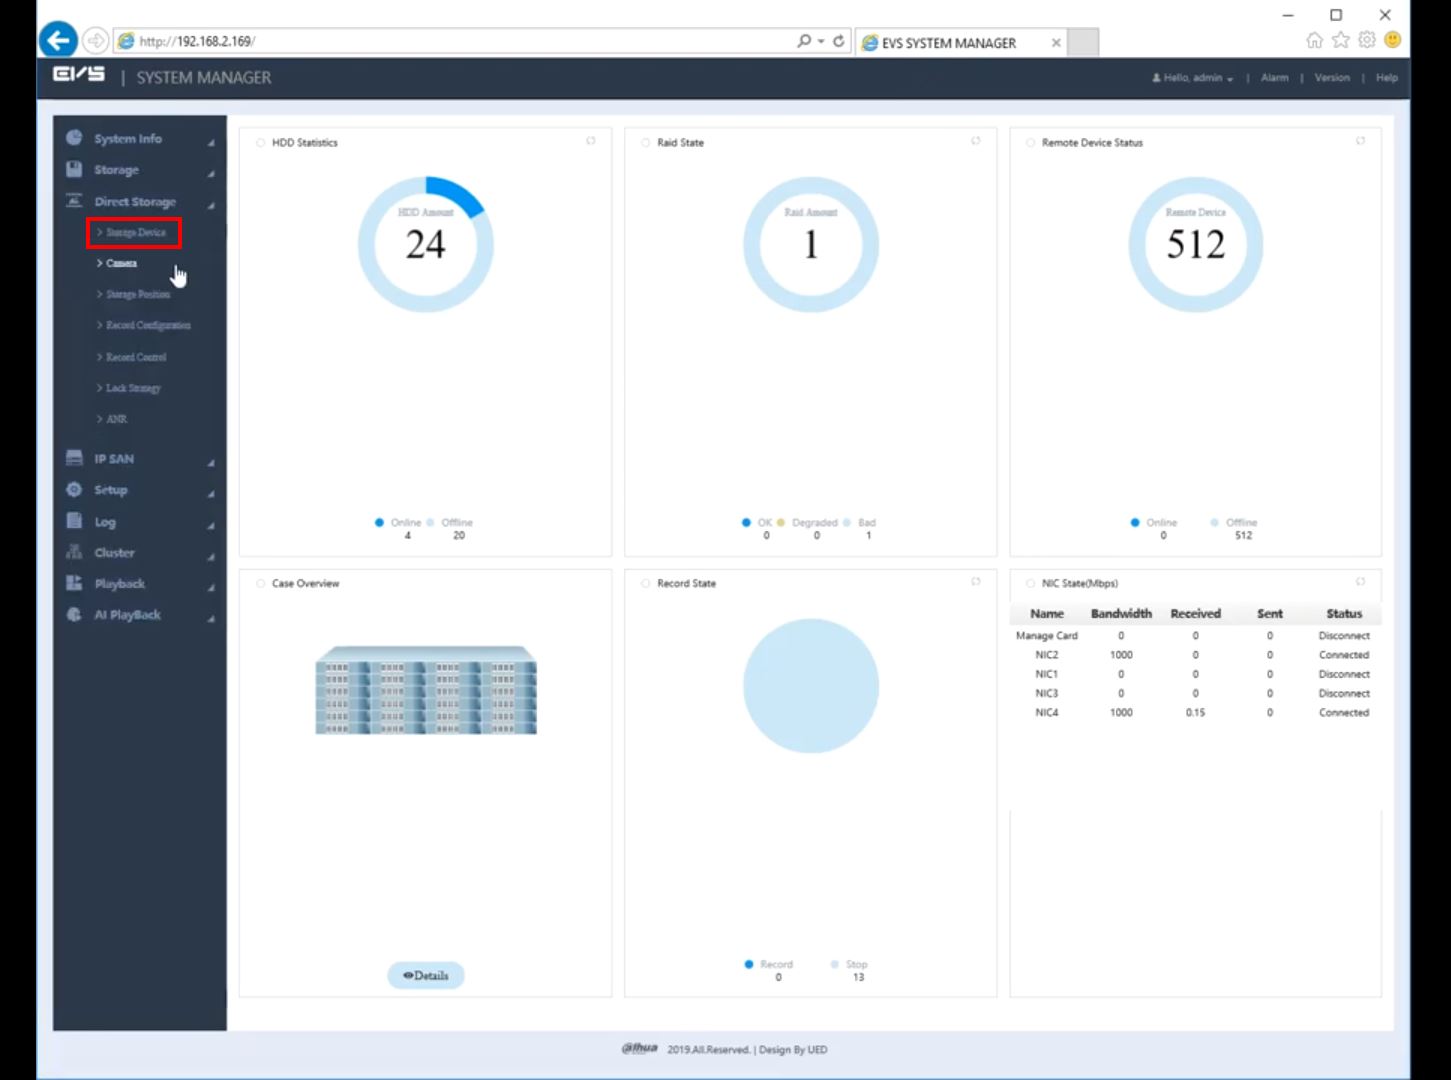Viewport: 1451px width, 1080px height.
Task: Select Record Configuration in the sidebar
Action: point(147,326)
